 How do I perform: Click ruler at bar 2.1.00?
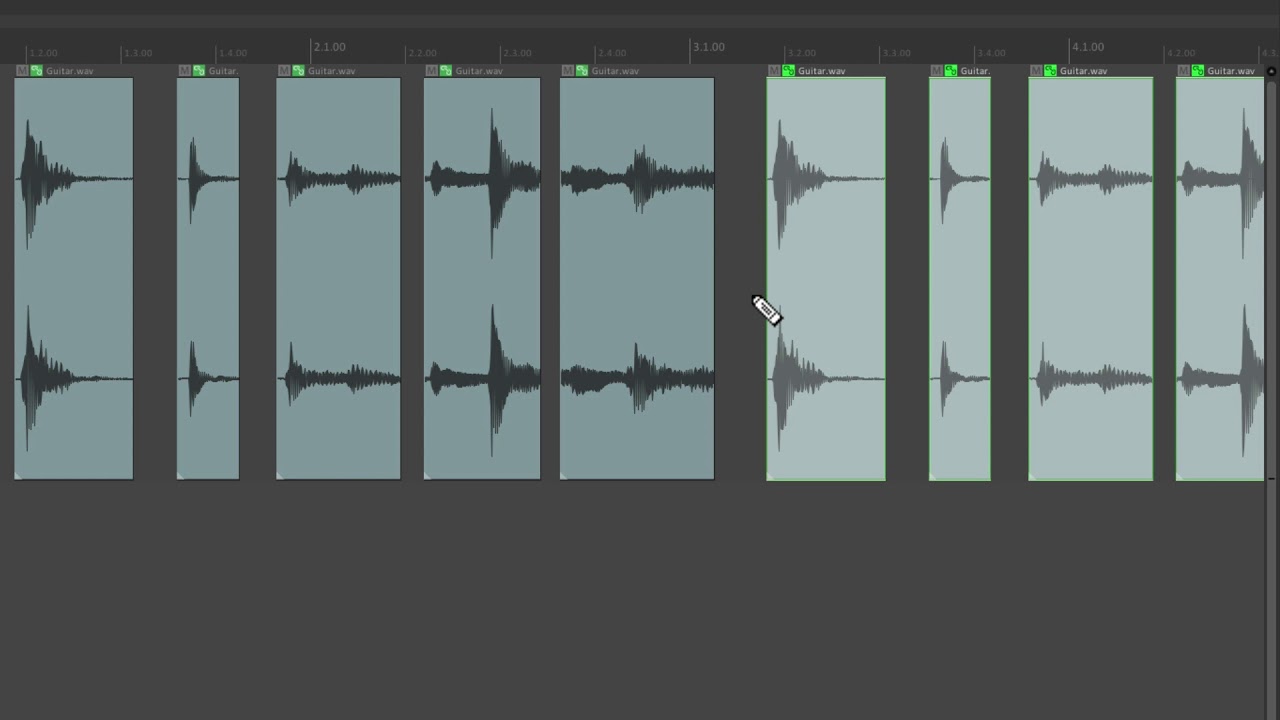[329, 47]
